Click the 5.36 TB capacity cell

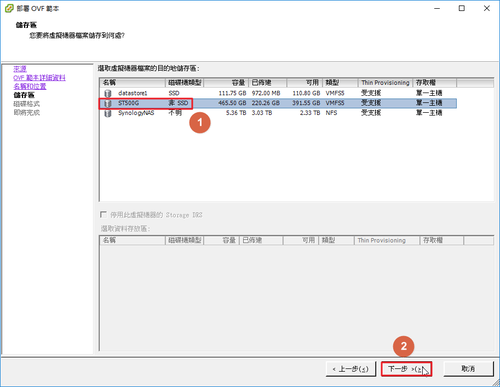tap(236, 113)
